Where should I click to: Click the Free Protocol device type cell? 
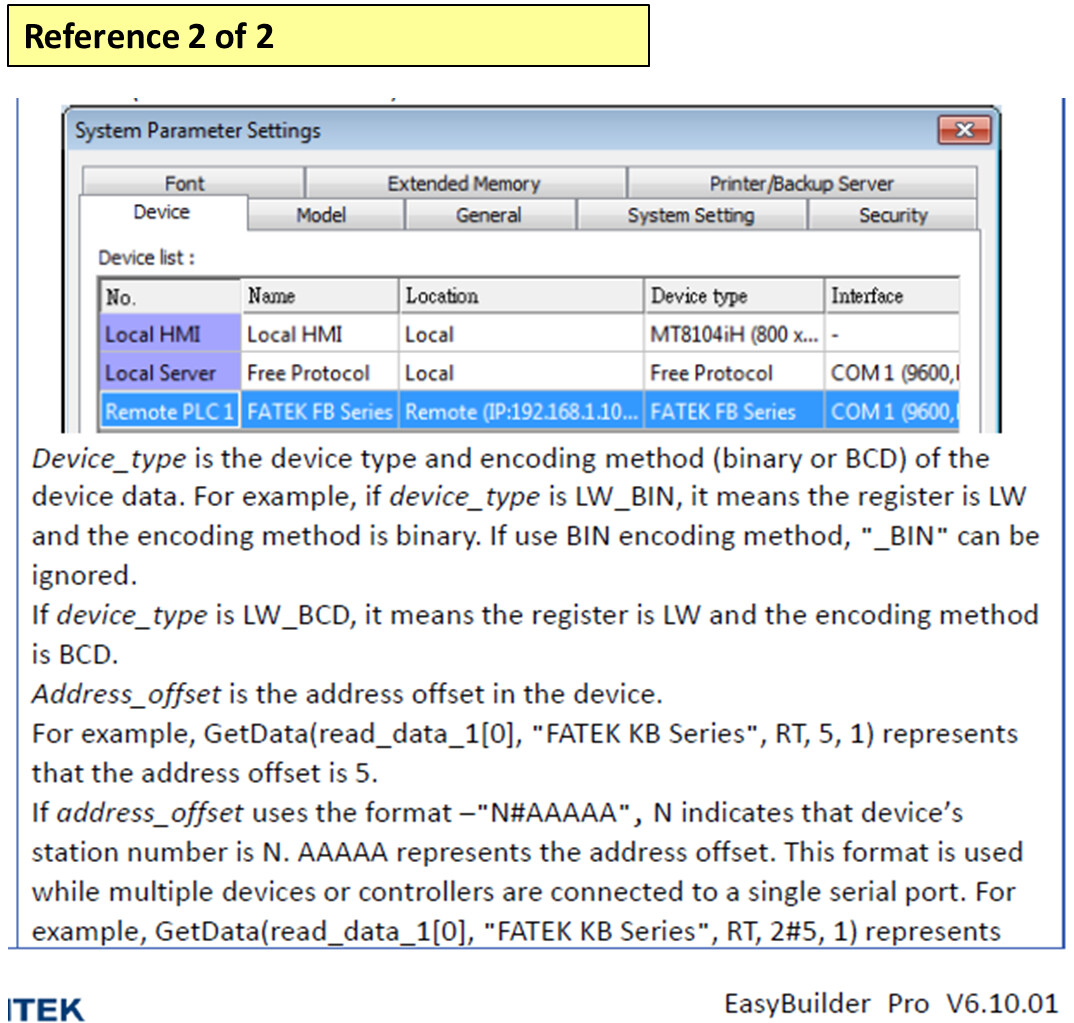point(734,372)
